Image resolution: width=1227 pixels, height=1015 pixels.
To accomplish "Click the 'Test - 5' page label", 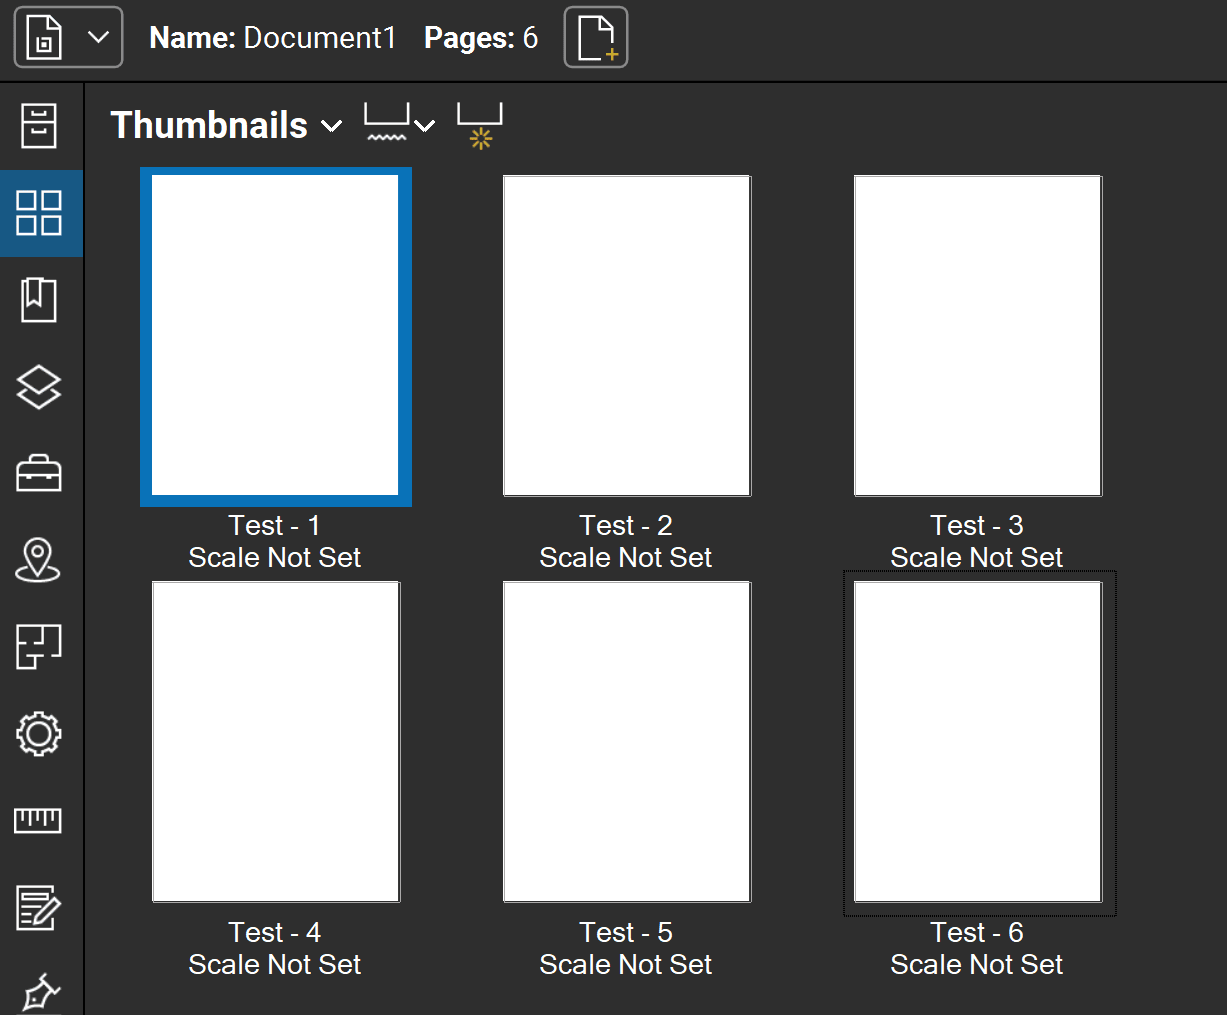I will pos(626,932).
